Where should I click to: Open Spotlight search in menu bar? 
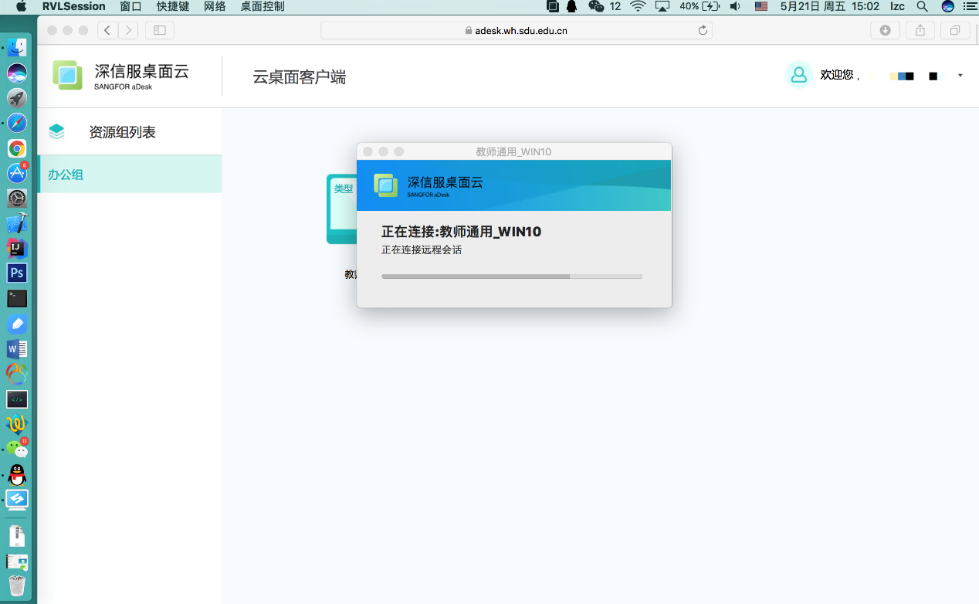(922, 6)
